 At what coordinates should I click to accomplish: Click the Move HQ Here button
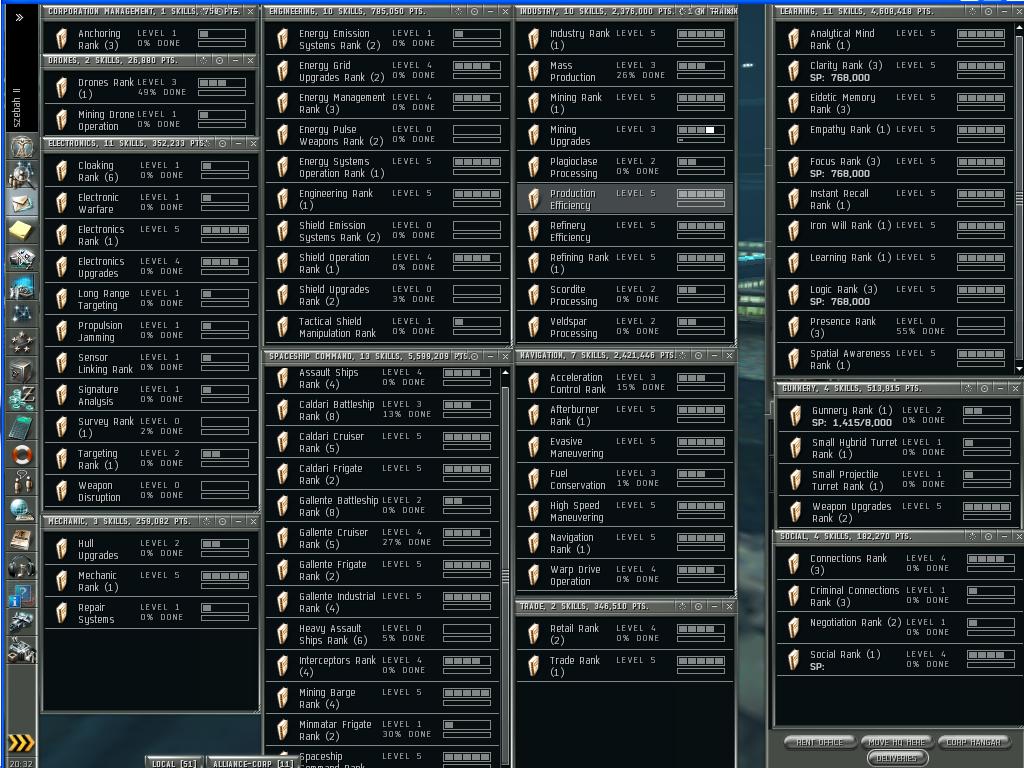[897, 742]
